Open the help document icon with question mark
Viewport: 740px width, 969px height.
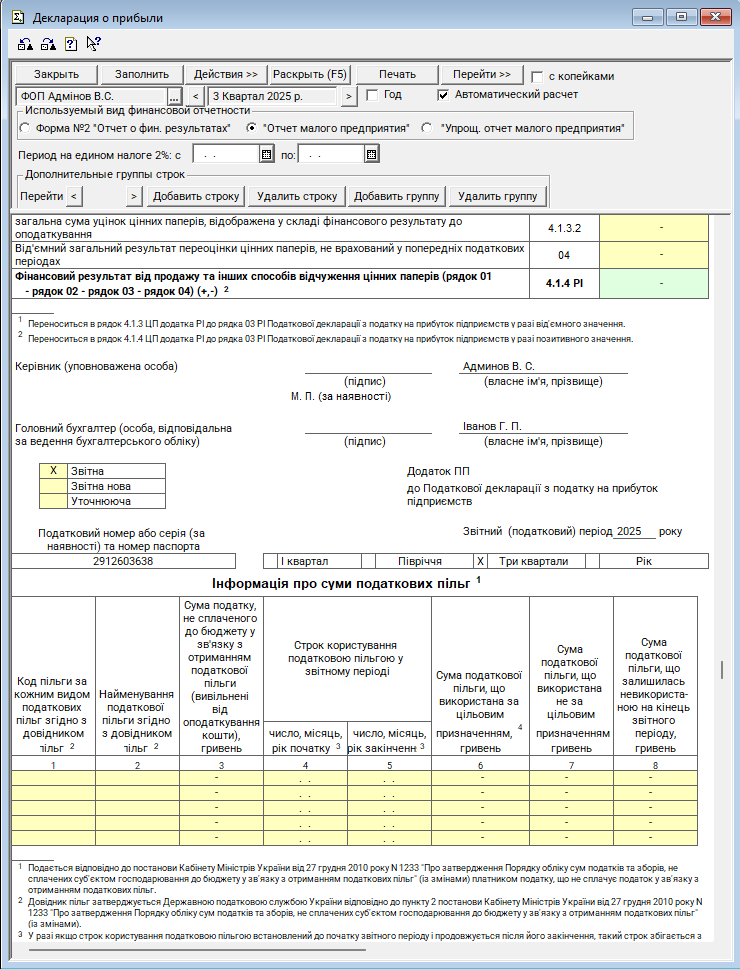tap(70, 44)
